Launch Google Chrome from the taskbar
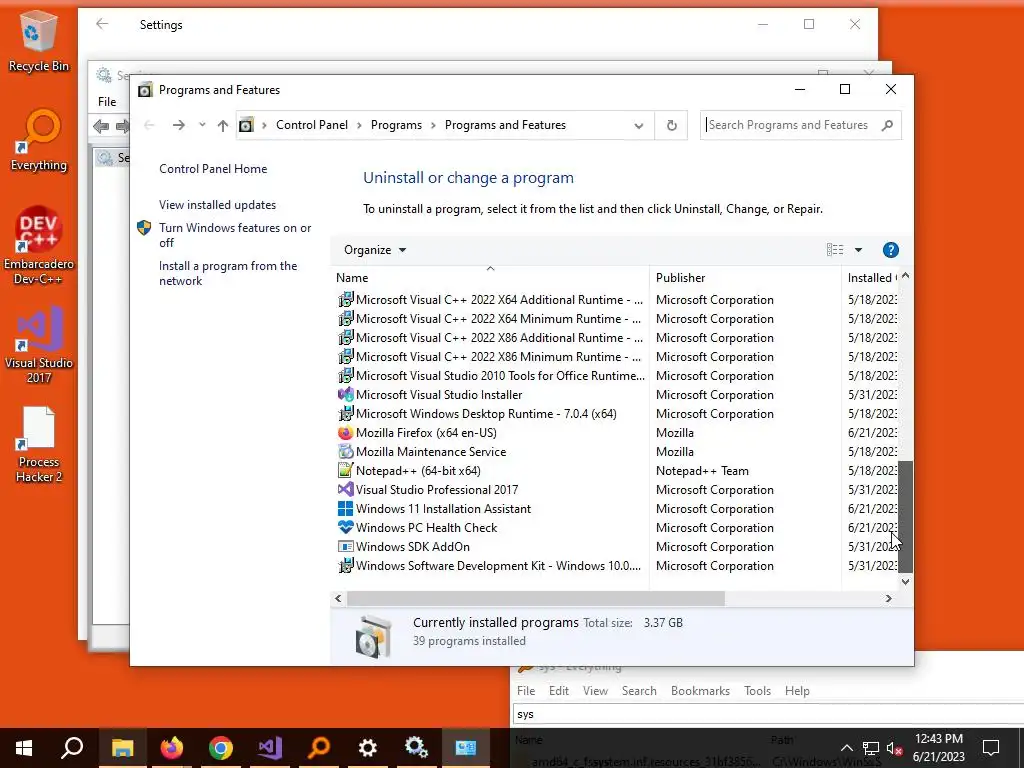1024x768 pixels. coord(221,748)
